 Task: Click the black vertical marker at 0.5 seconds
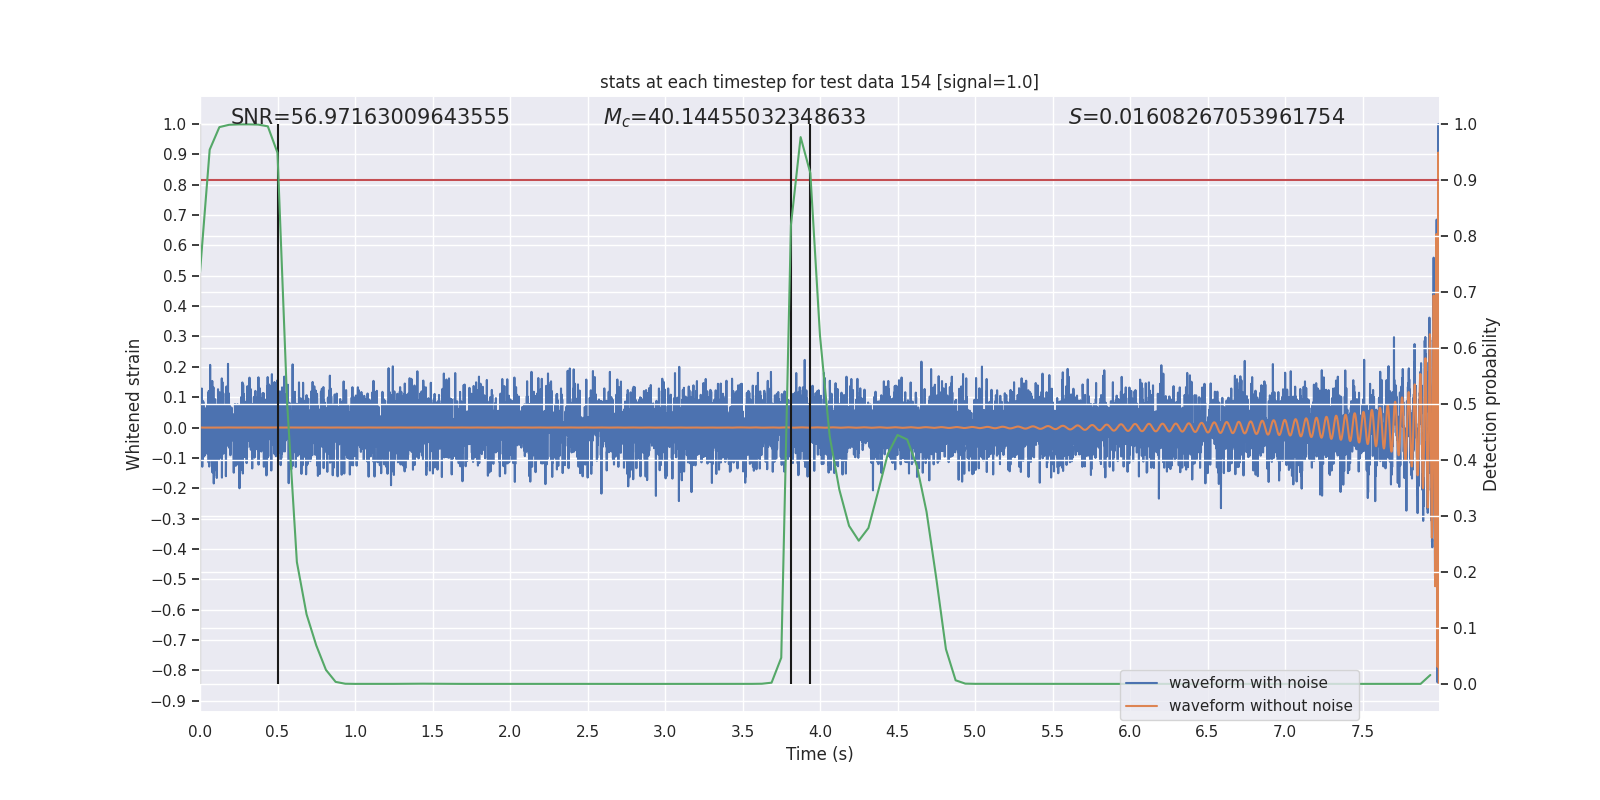click(x=278, y=404)
